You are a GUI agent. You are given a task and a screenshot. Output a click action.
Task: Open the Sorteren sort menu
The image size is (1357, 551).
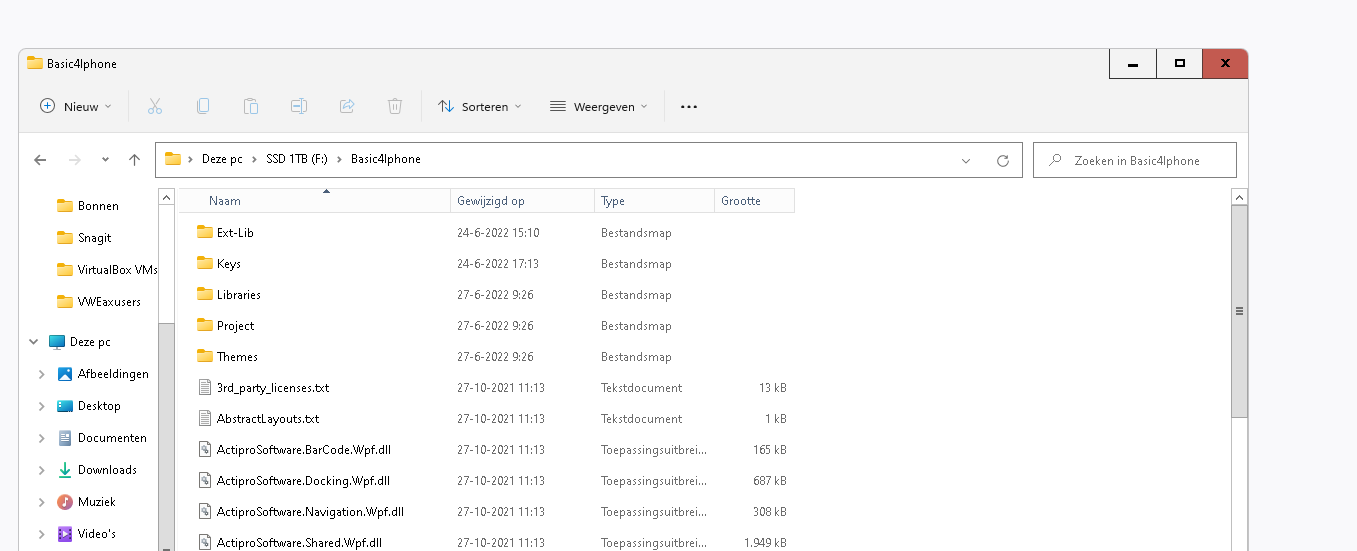point(480,106)
